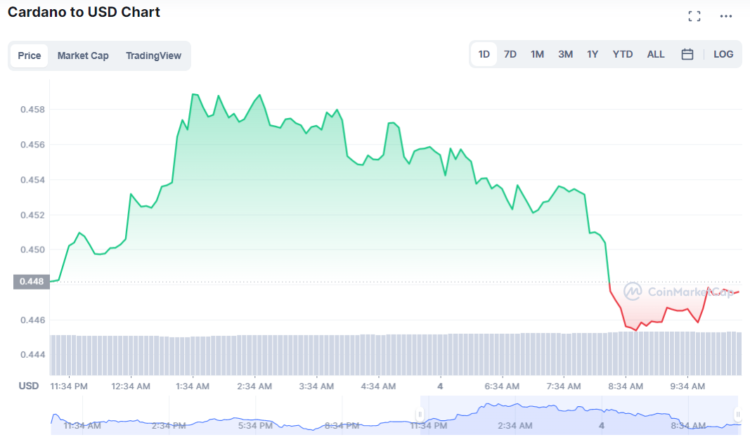Click the highlighted range window in navigator
Viewport: 750px width, 442px height.
579,415
